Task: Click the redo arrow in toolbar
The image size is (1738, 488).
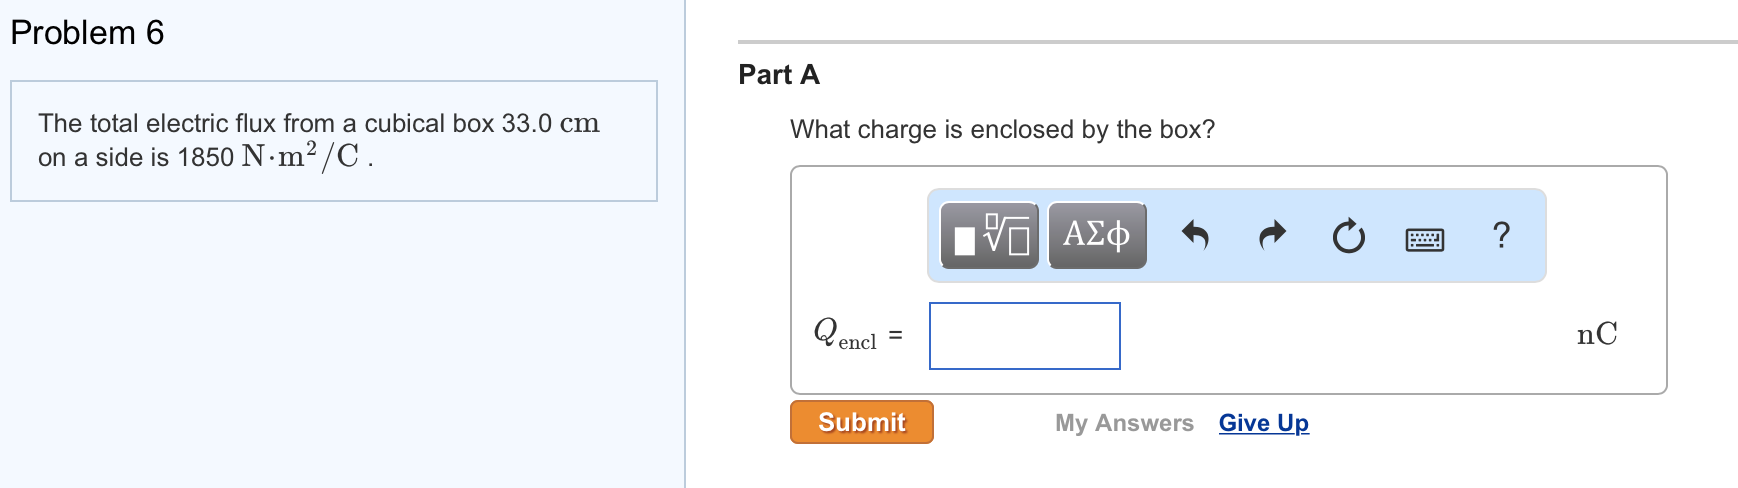Action: 1271,236
